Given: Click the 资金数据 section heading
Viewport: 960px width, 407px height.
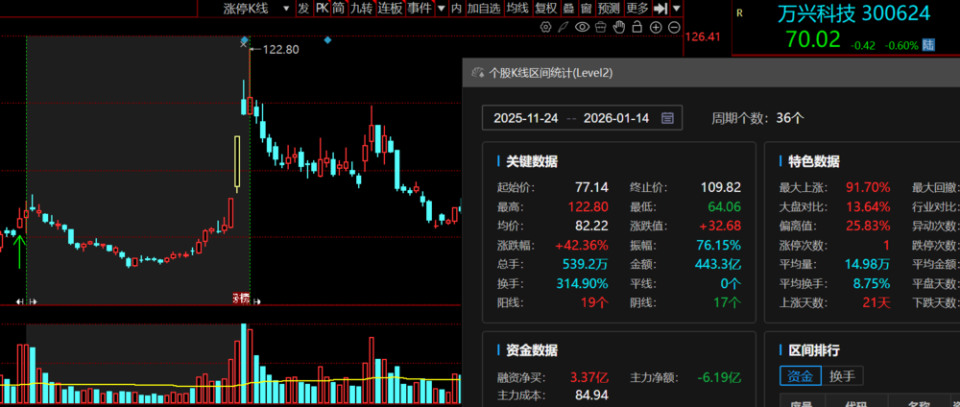Looking at the screenshot, I should coord(531,350).
